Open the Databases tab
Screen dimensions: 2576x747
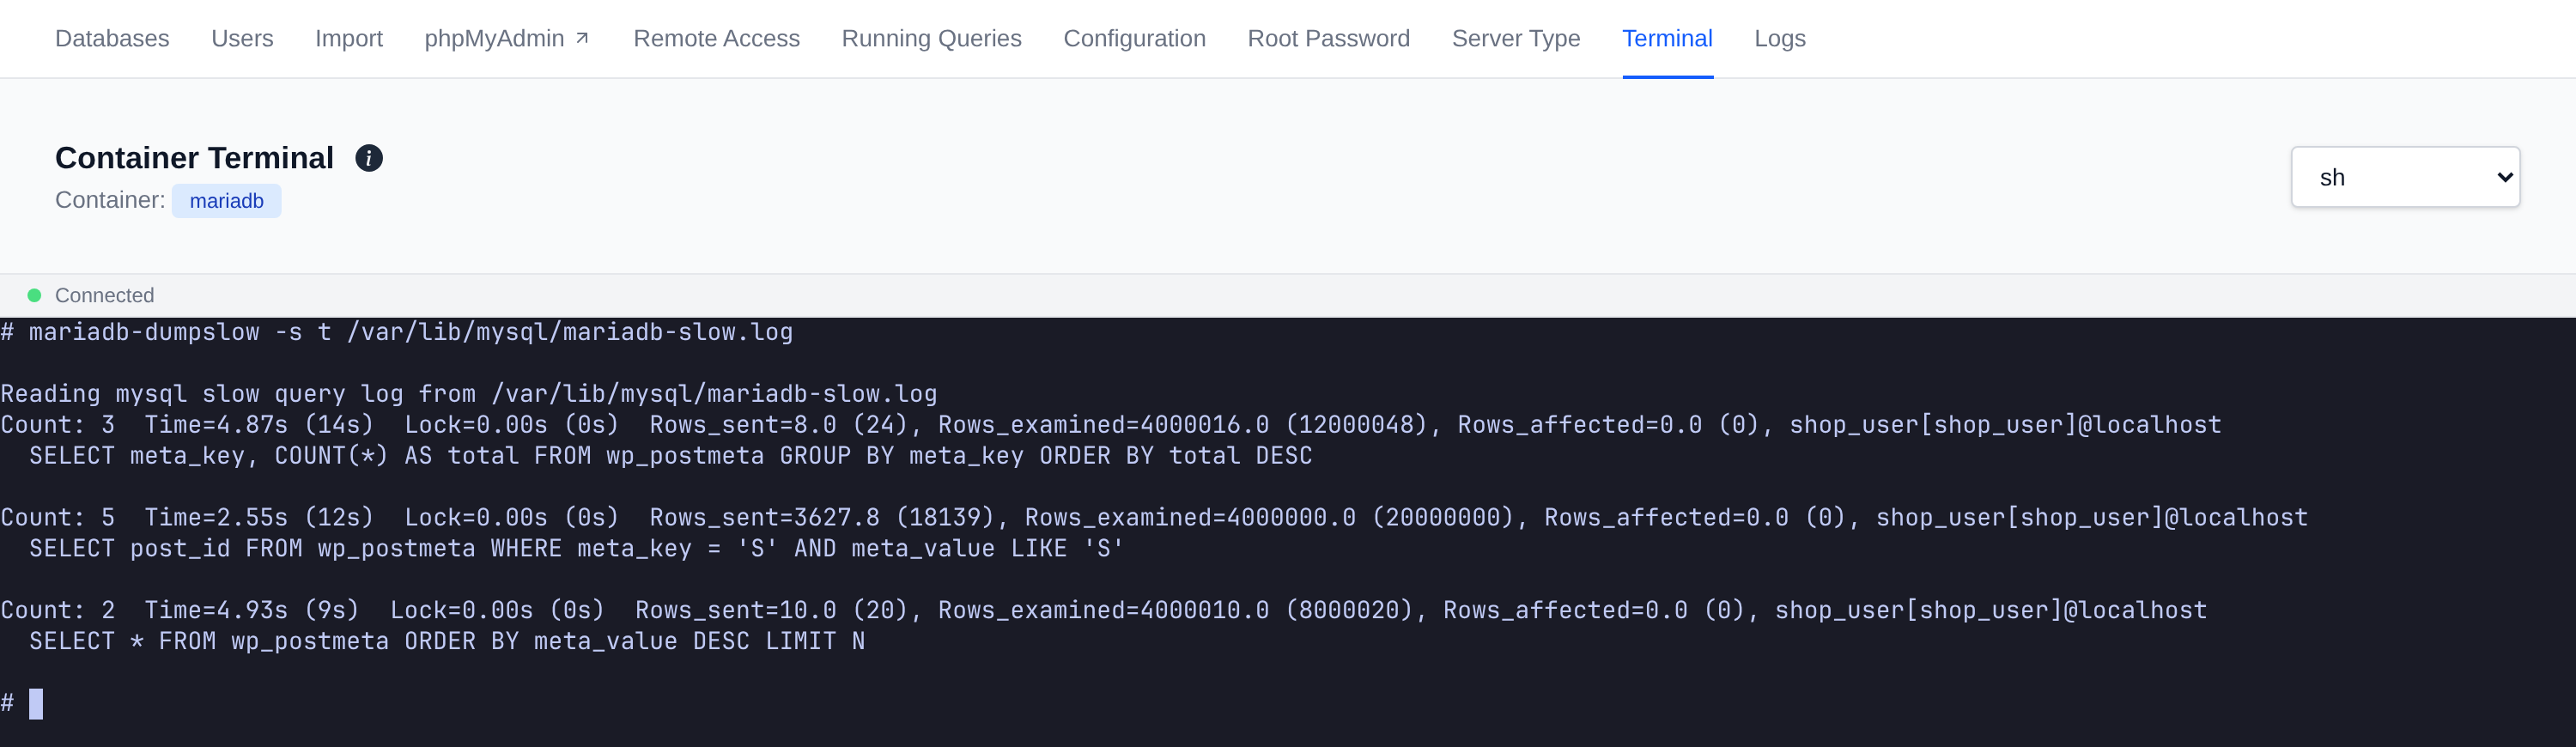(x=112, y=38)
